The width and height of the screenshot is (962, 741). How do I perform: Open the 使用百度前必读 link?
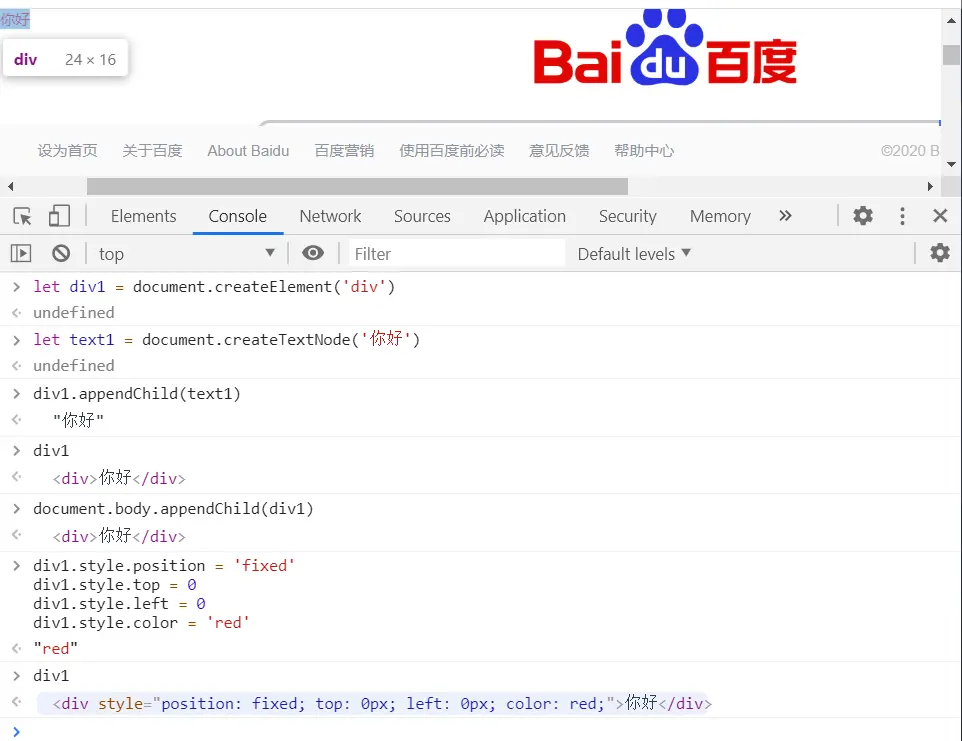pyautogui.click(x=452, y=151)
